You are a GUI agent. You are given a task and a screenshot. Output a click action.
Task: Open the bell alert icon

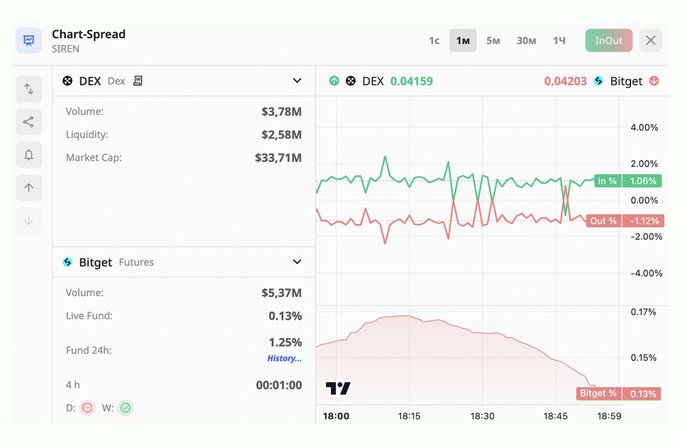tap(29, 155)
